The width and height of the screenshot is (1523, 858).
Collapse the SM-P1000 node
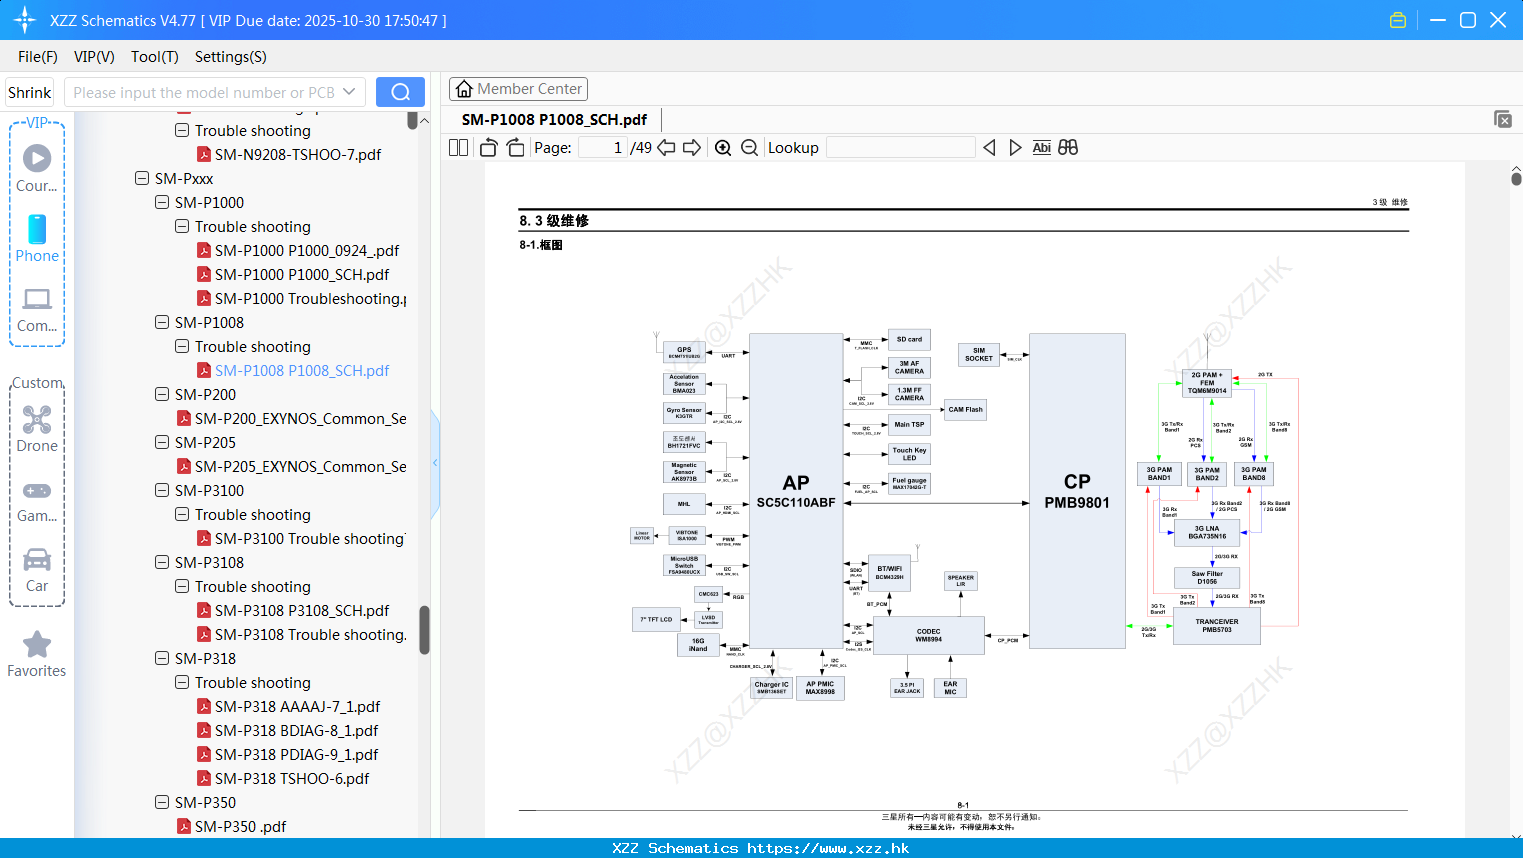click(x=162, y=202)
